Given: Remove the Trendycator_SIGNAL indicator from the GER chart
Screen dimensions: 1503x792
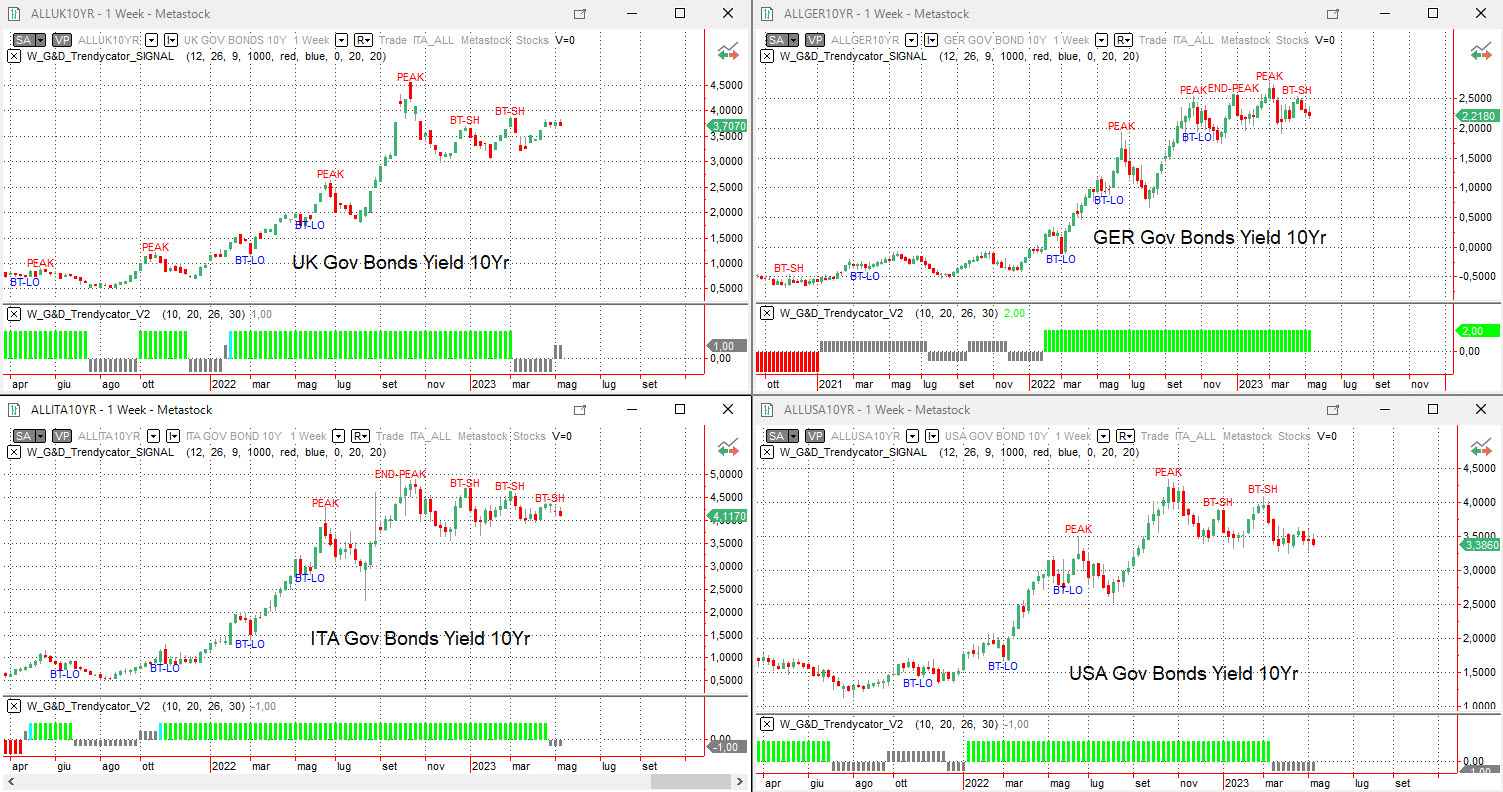Looking at the screenshot, I should [766, 56].
